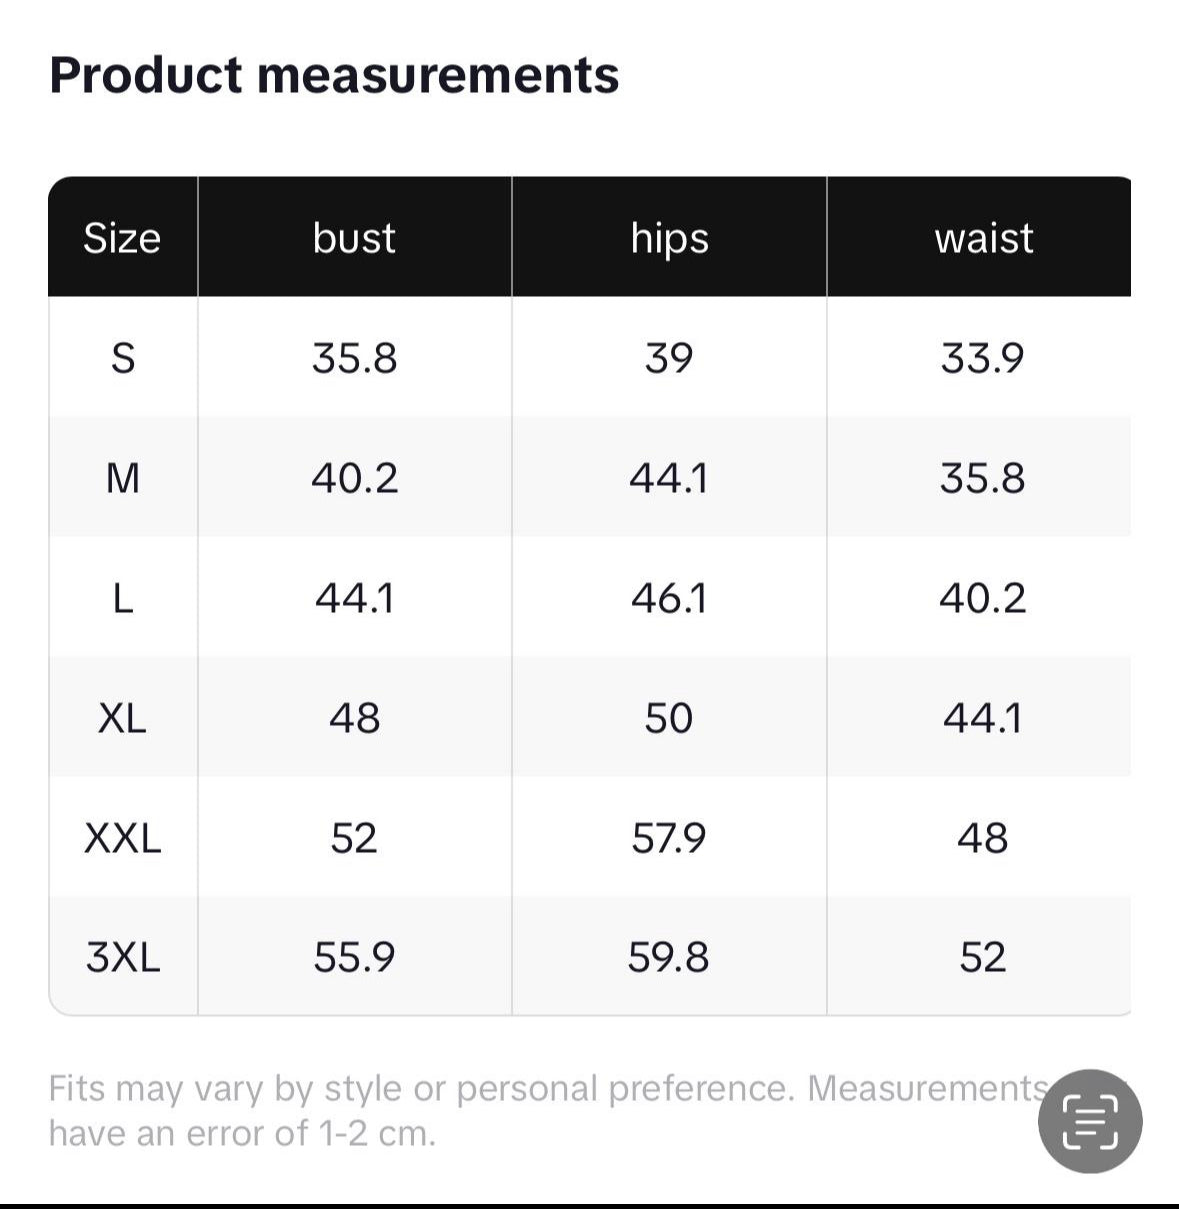Image resolution: width=1179 pixels, height=1209 pixels.
Task: Tap the bust value 35.8 for S
Action: point(354,358)
